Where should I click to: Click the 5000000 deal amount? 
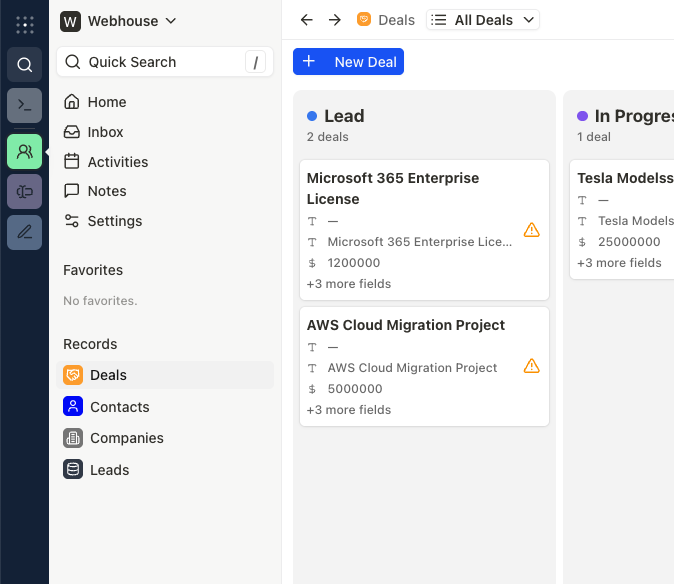tap(355, 388)
